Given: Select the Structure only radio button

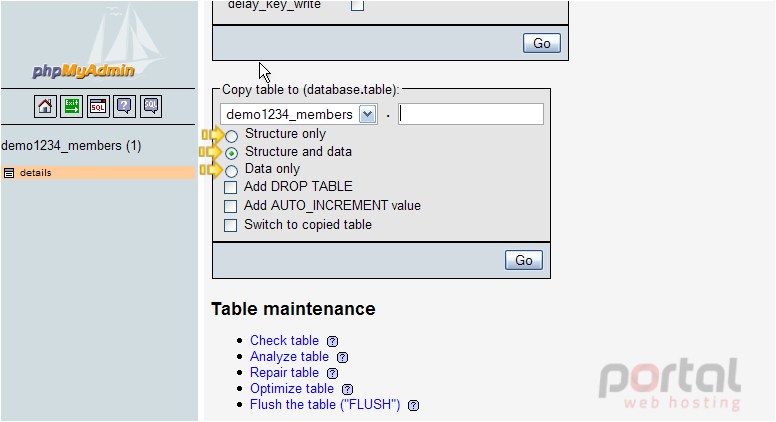Looking at the screenshot, I should click(231, 135).
